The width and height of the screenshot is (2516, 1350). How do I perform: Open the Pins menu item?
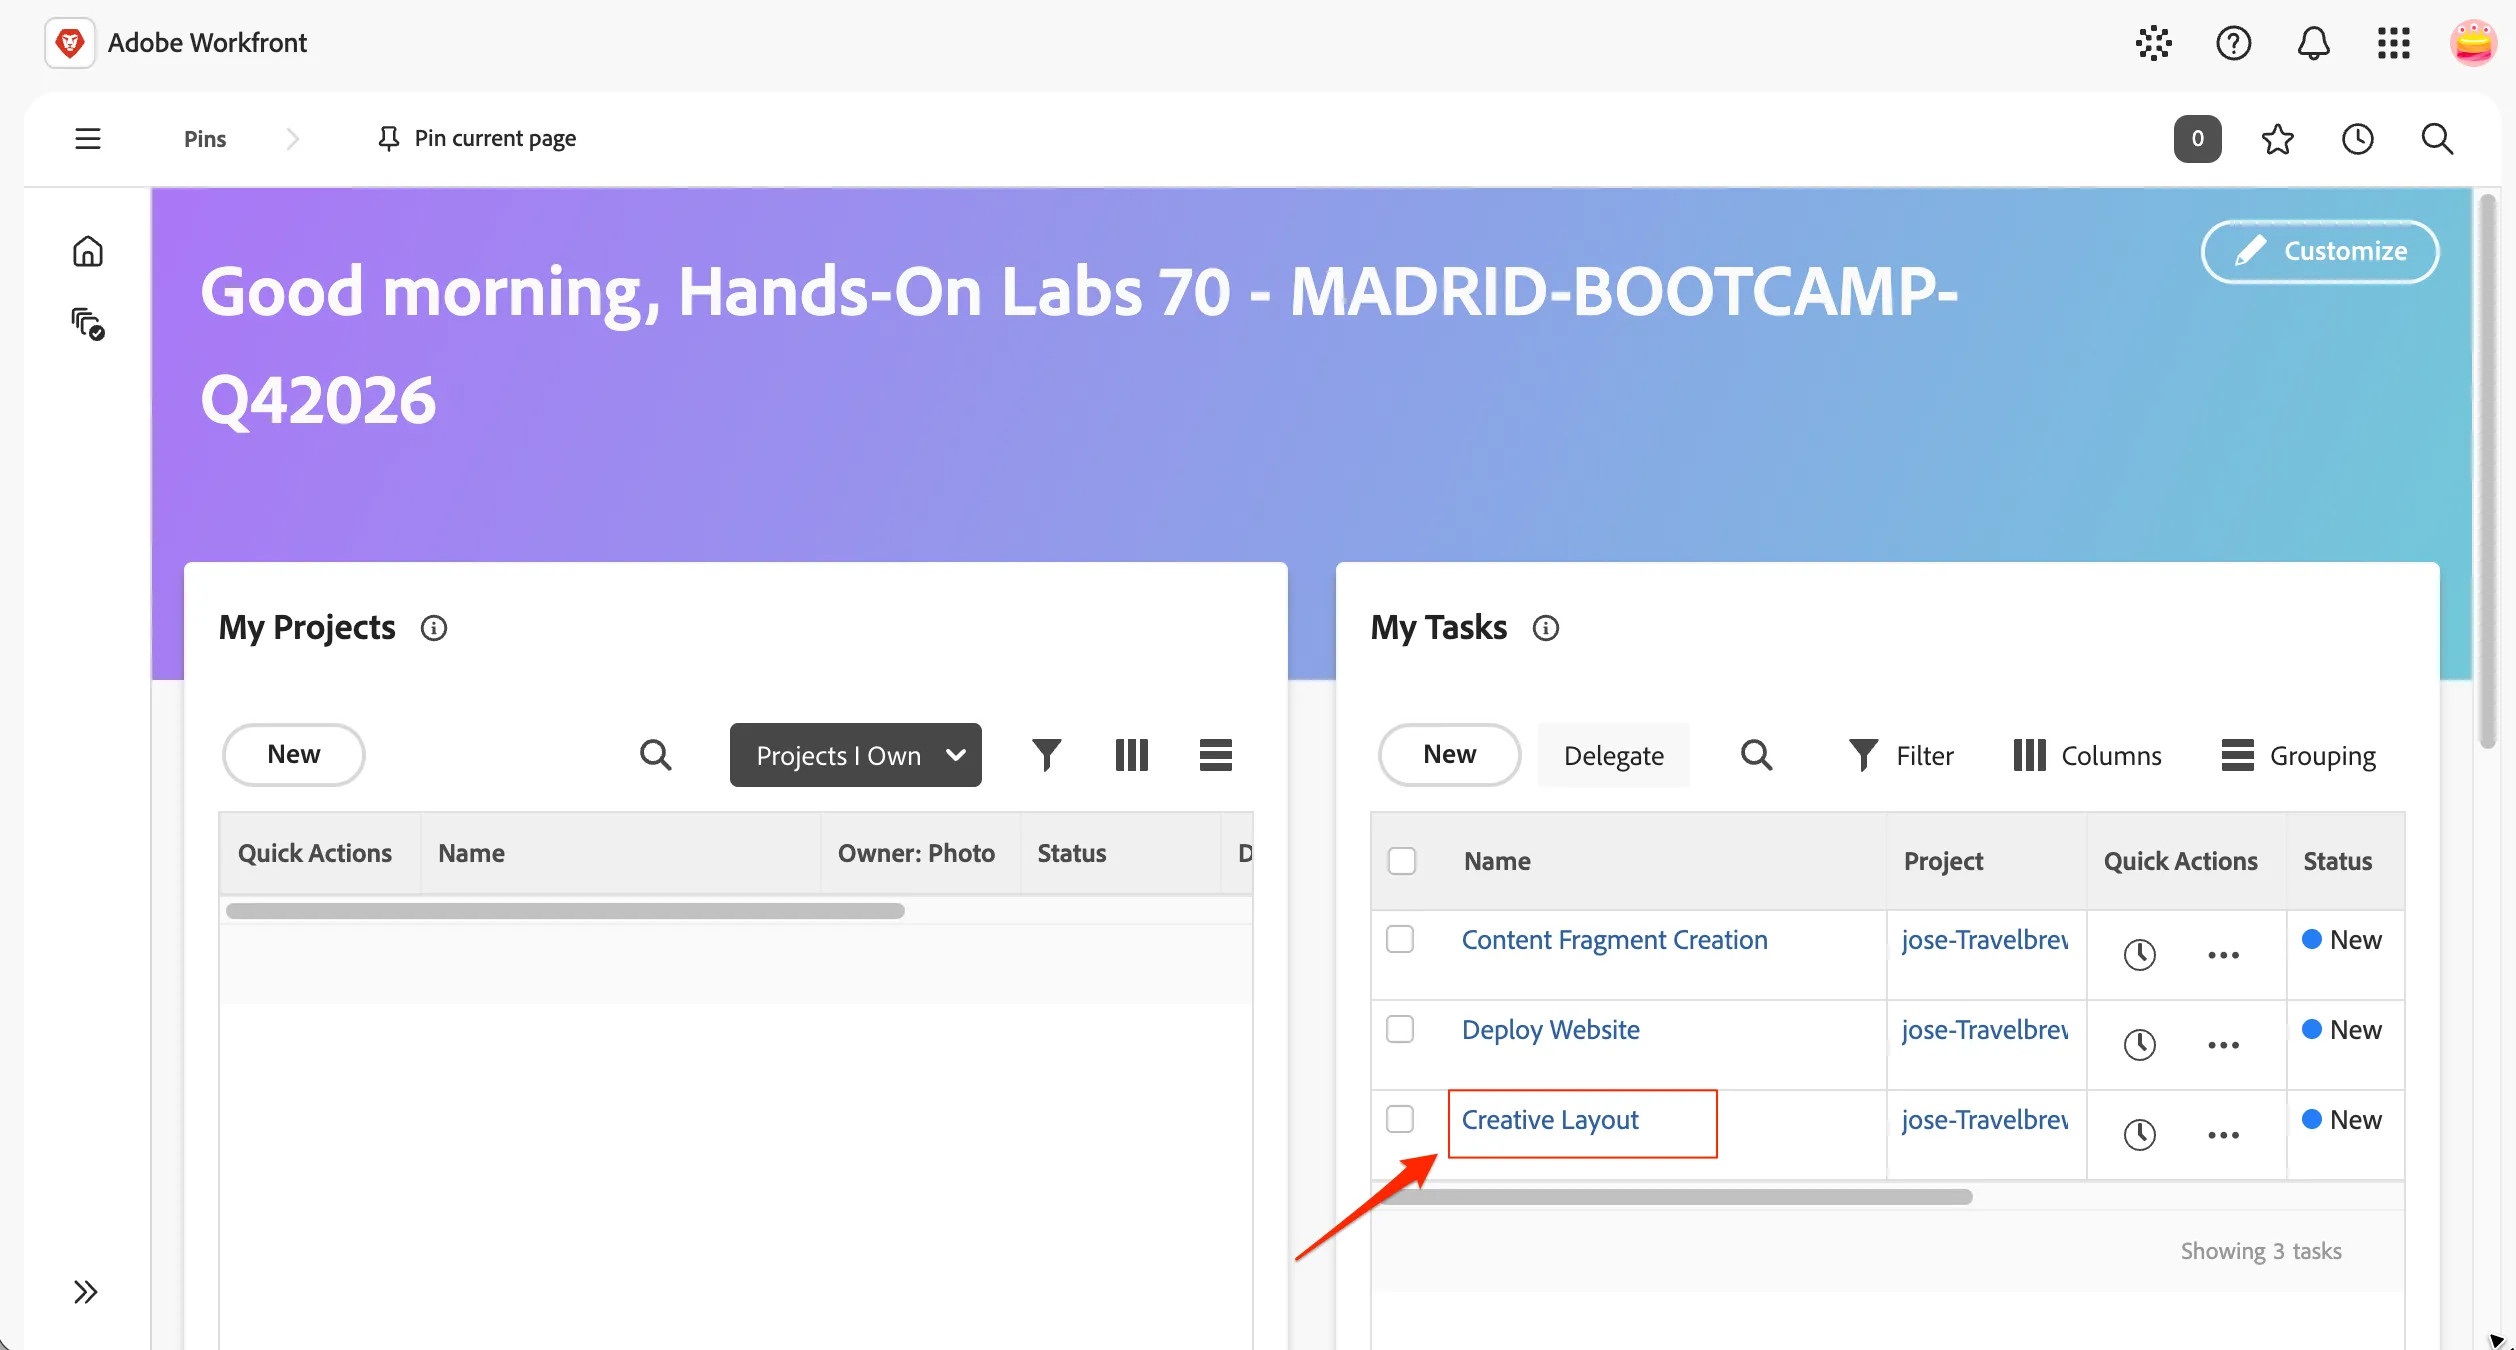[x=205, y=139]
